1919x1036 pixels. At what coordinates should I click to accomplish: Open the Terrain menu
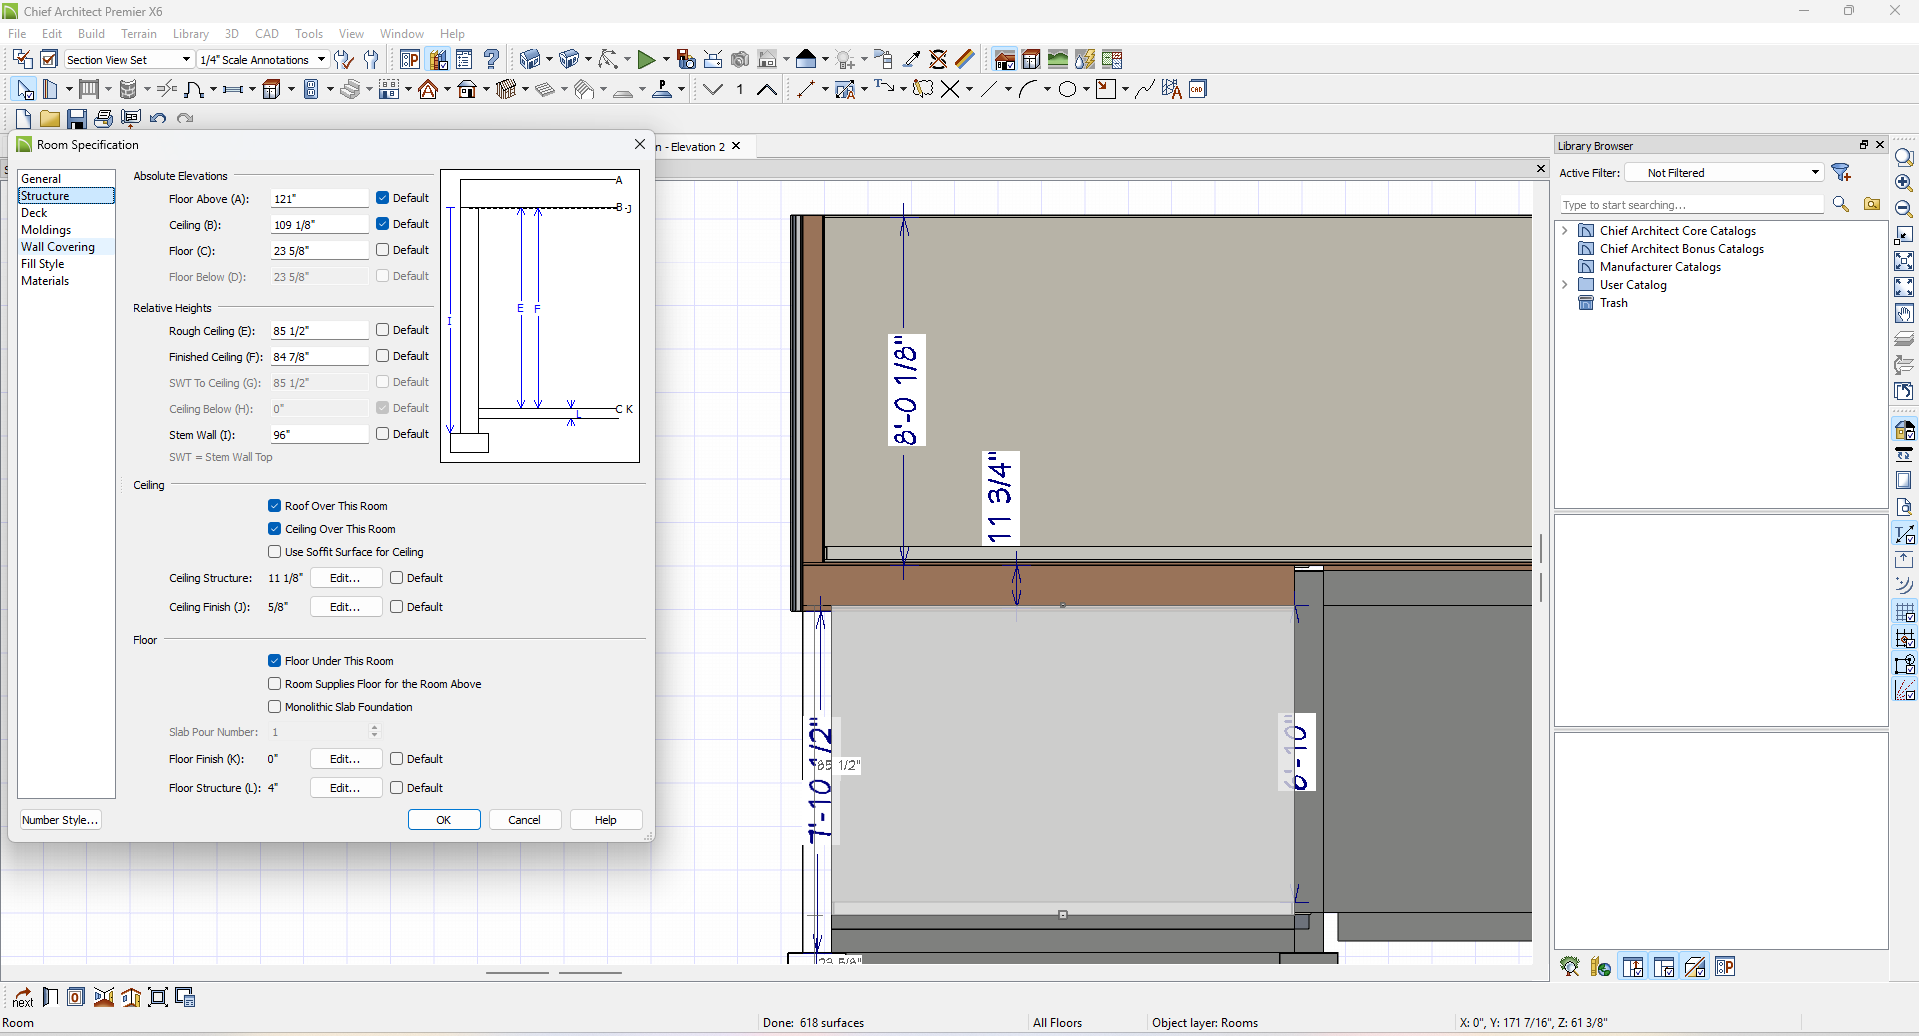click(x=139, y=34)
